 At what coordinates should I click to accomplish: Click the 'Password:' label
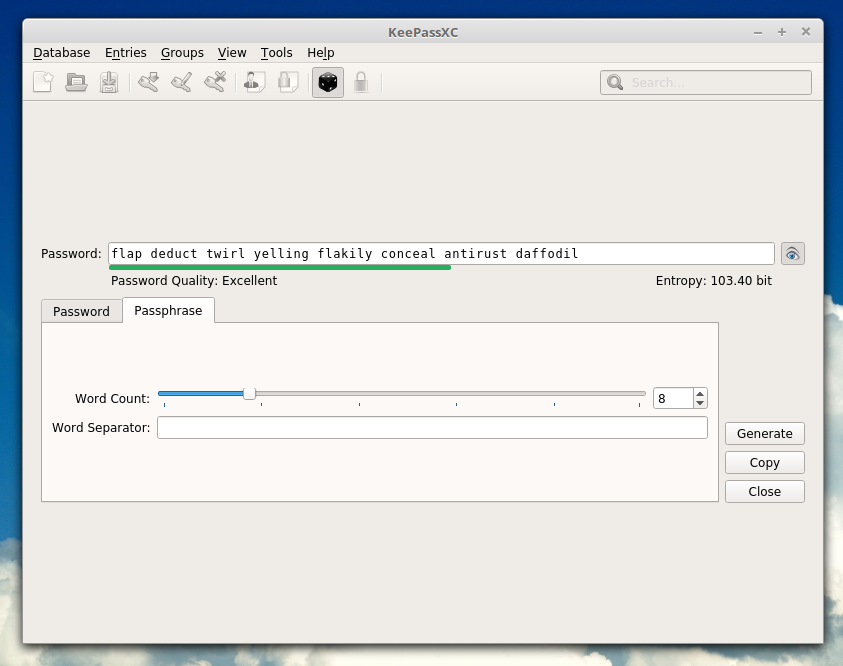tap(71, 254)
